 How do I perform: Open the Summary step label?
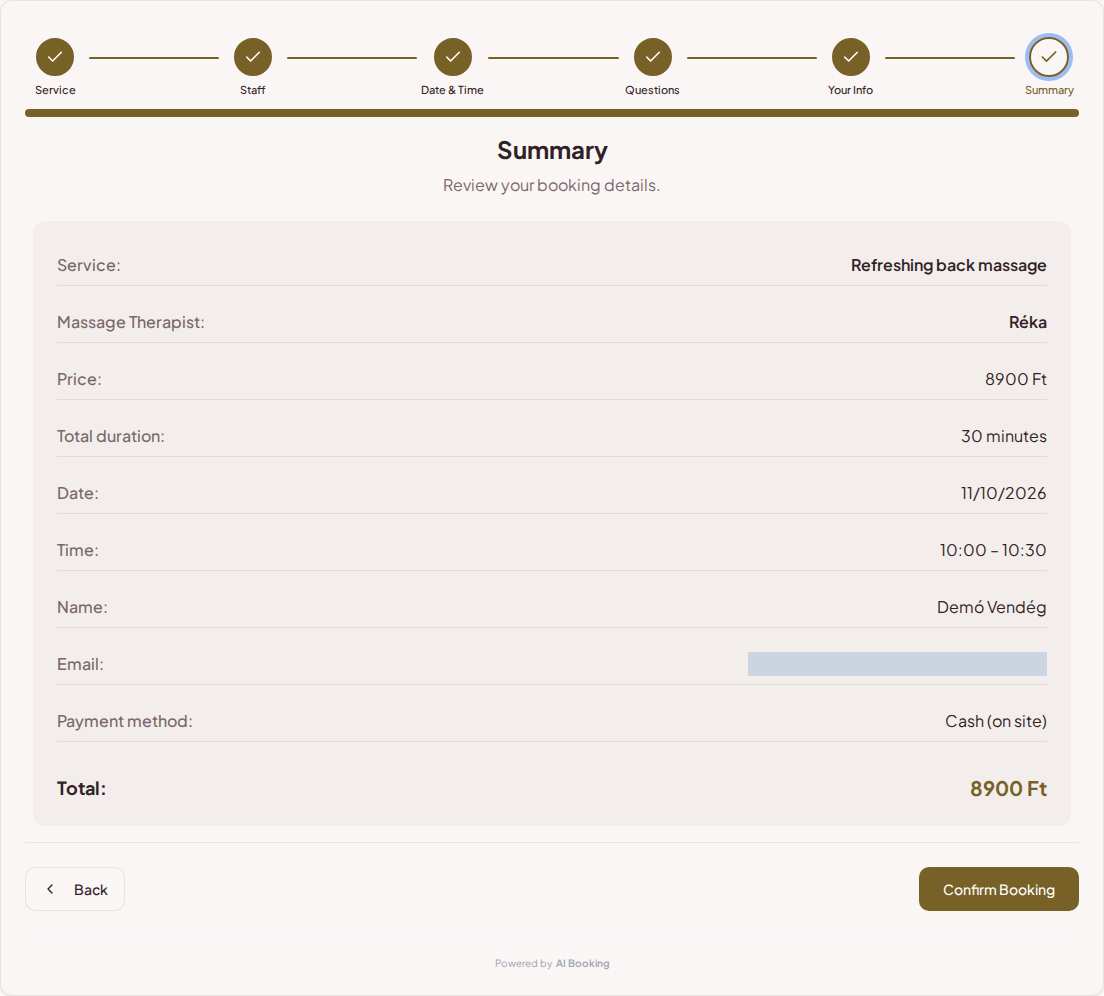[1049, 90]
